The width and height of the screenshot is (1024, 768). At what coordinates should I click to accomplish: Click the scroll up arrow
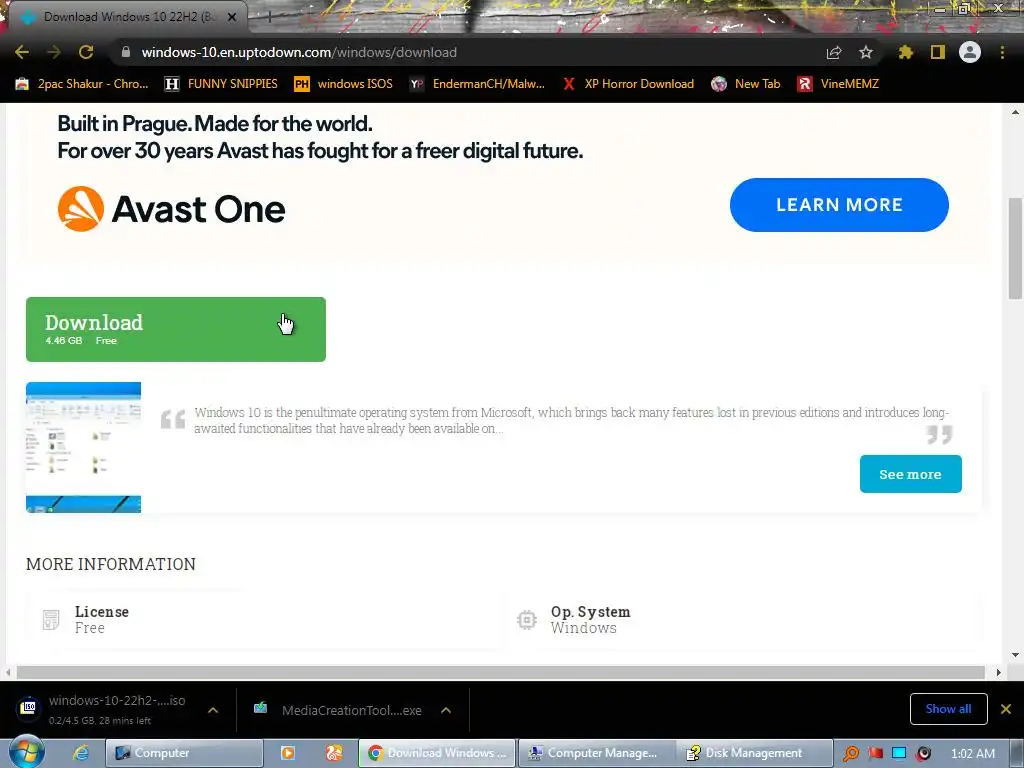tap(1016, 113)
